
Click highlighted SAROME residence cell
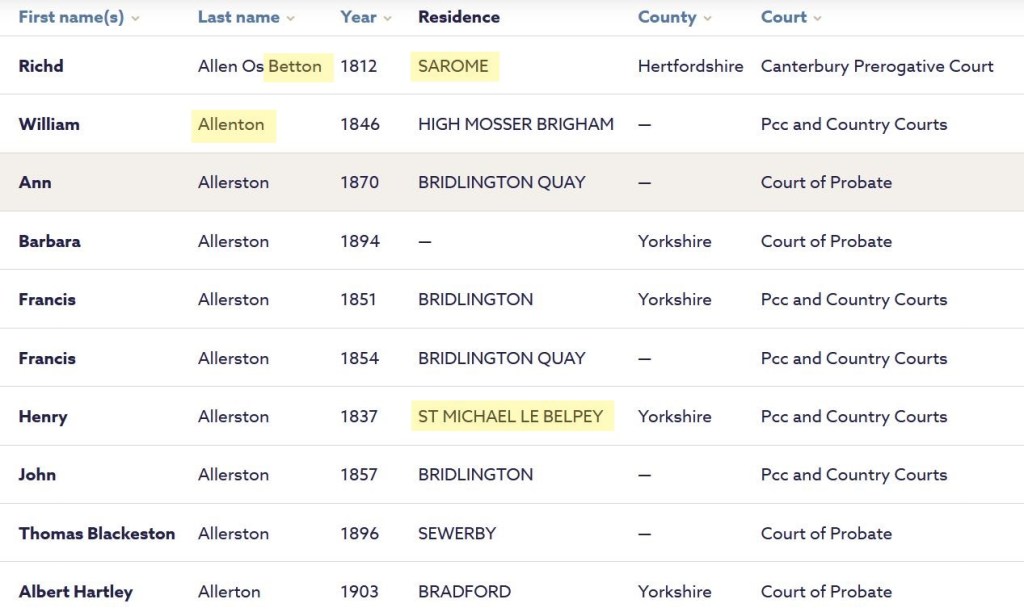454,66
